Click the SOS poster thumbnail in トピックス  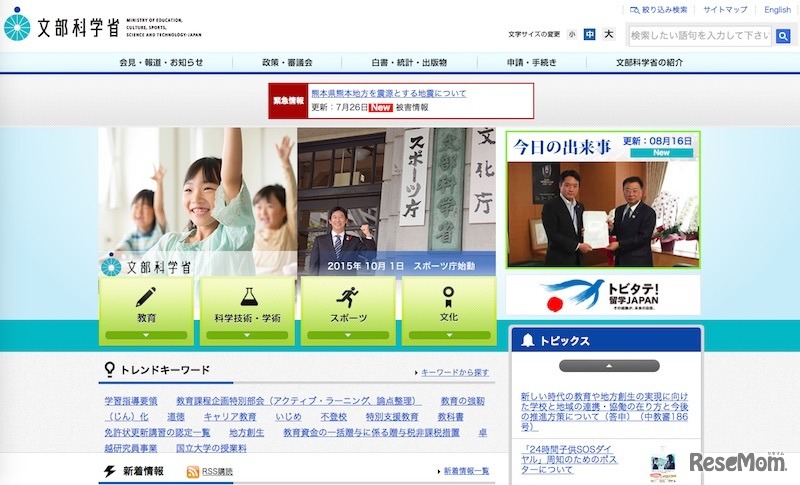(663, 465)
